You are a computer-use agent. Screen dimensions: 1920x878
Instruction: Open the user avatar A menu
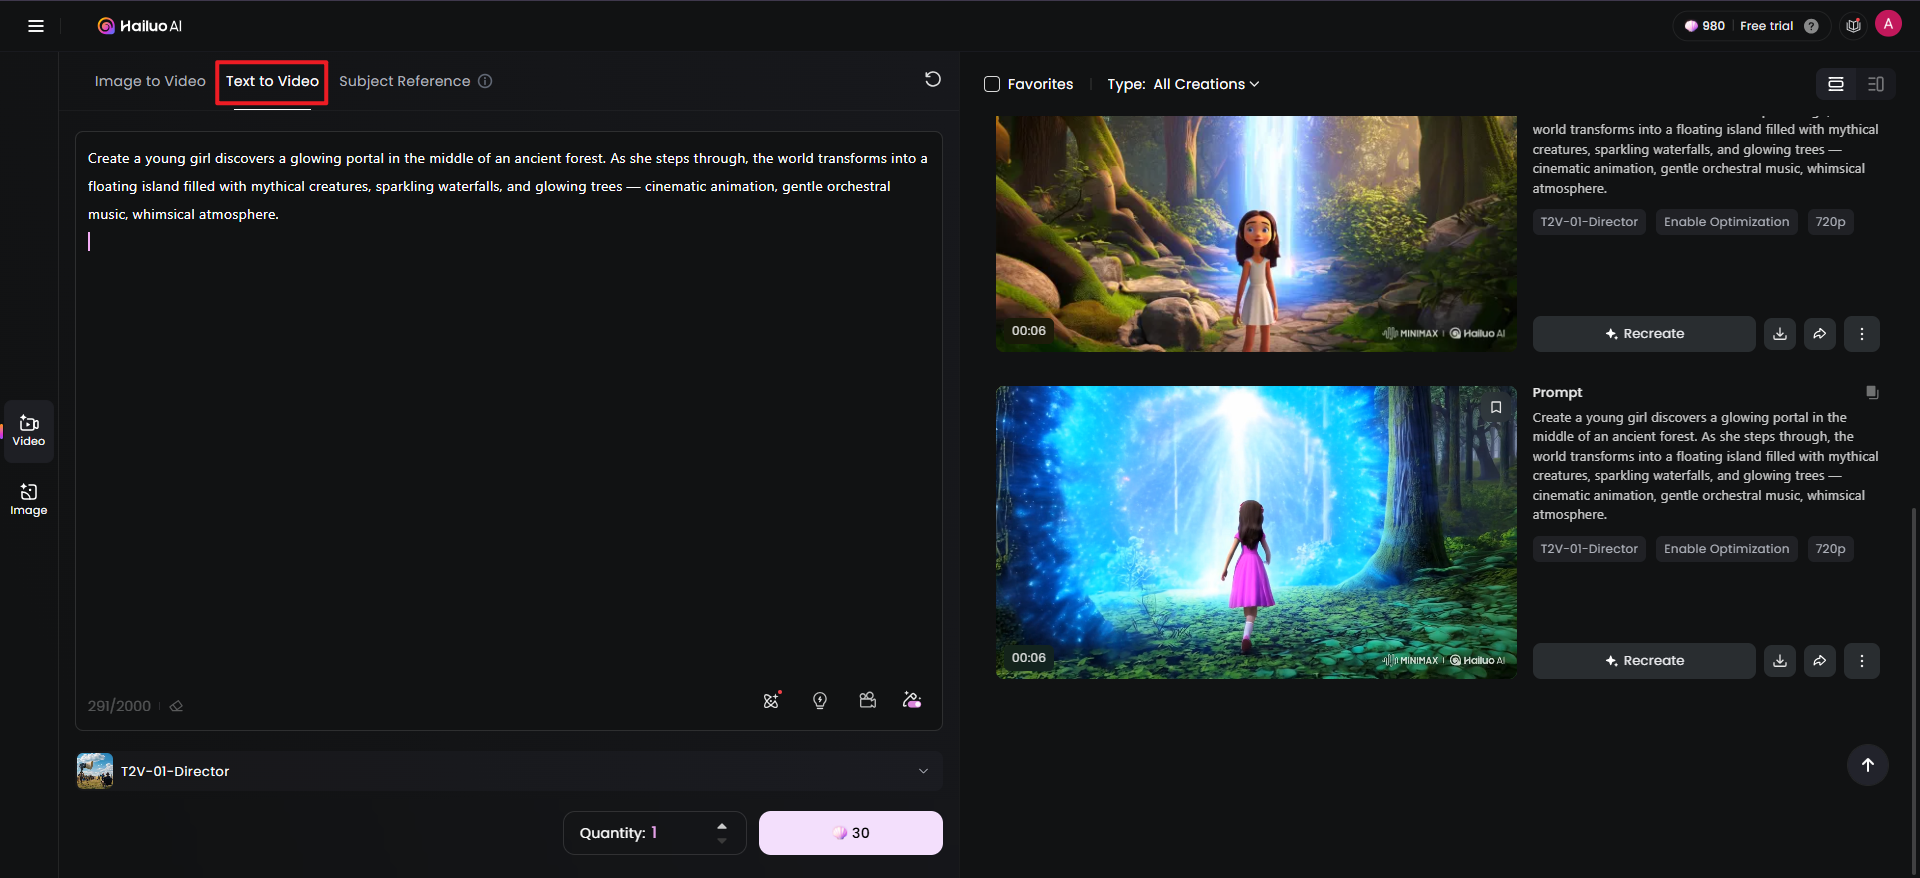(x=1888, y=24)
